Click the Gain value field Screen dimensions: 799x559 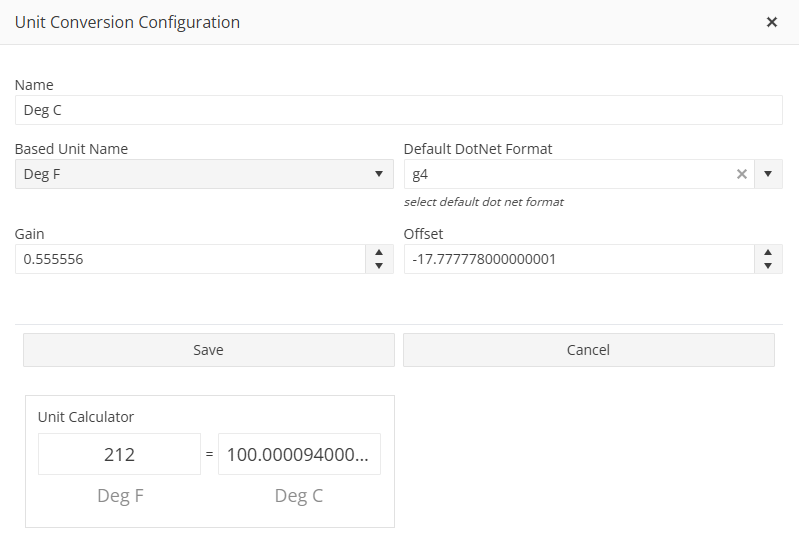190,259
